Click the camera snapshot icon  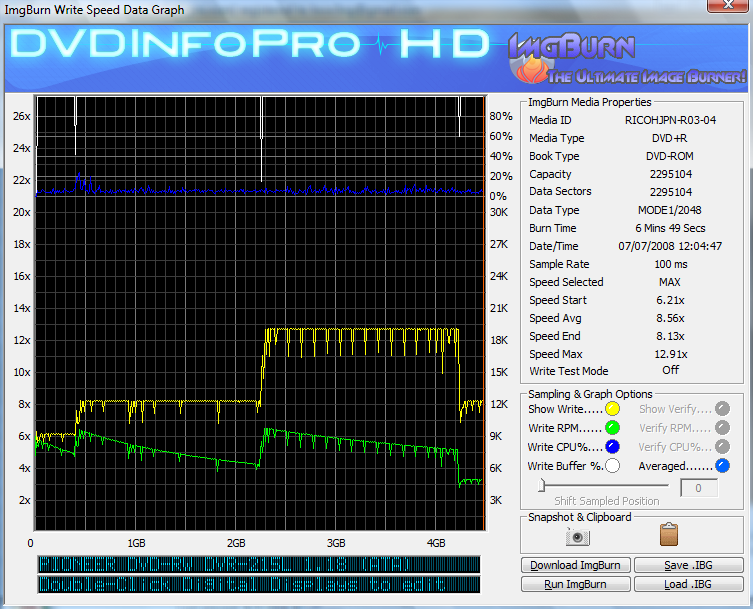coord(577,536)
